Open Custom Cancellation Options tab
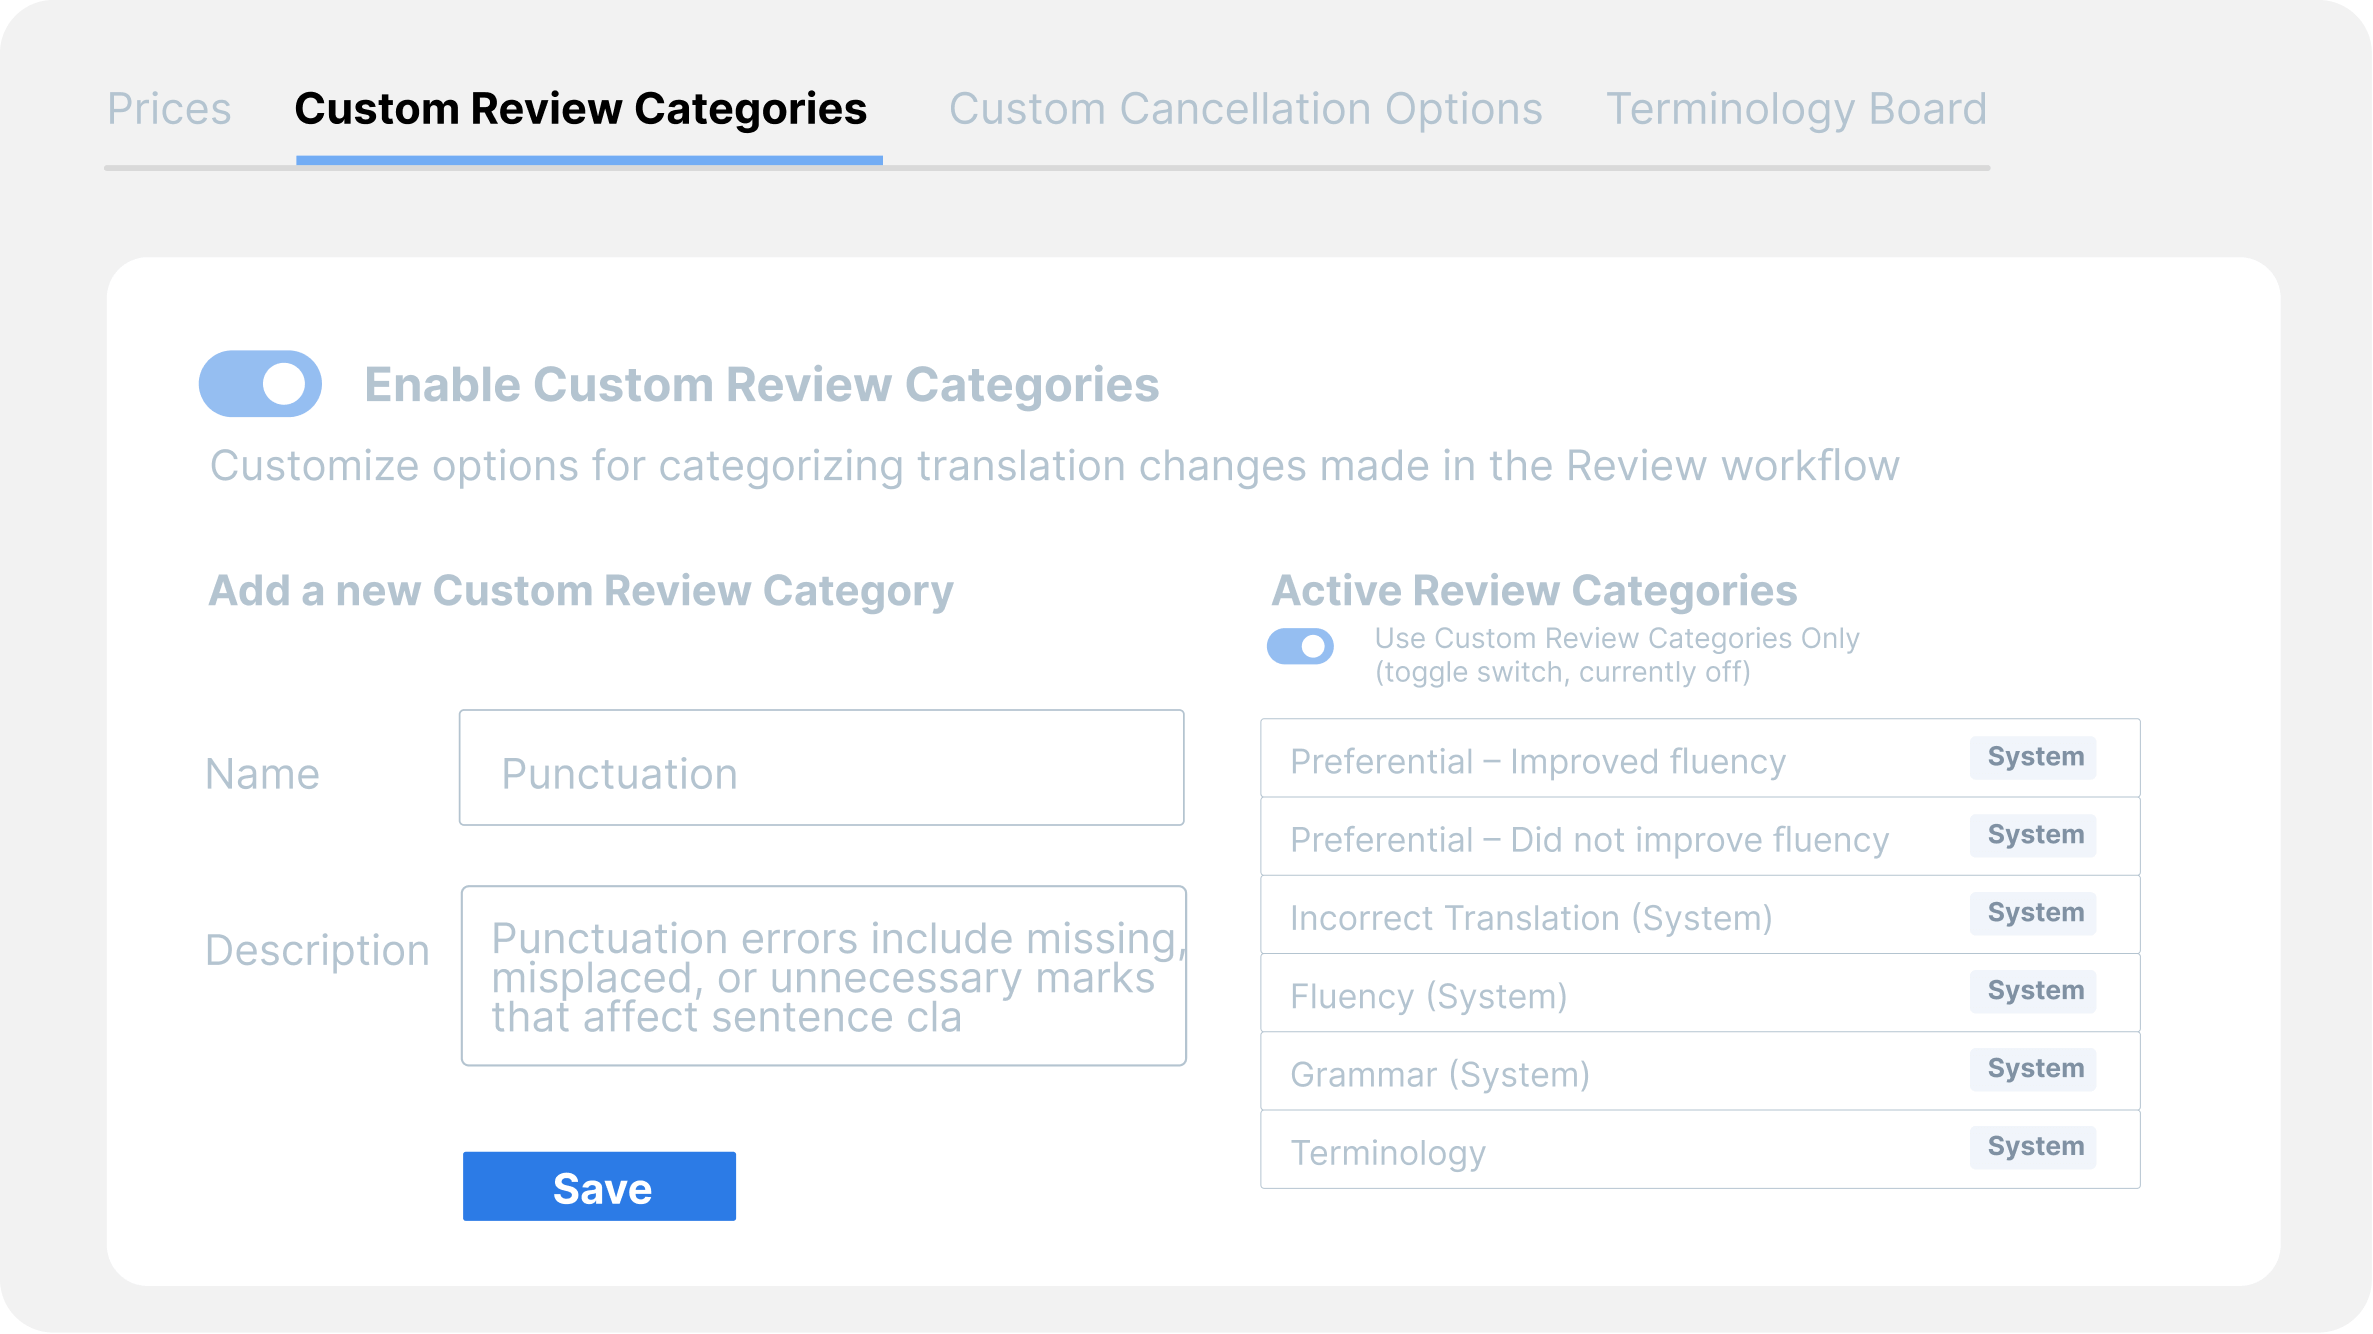 tap(1245, 109)
